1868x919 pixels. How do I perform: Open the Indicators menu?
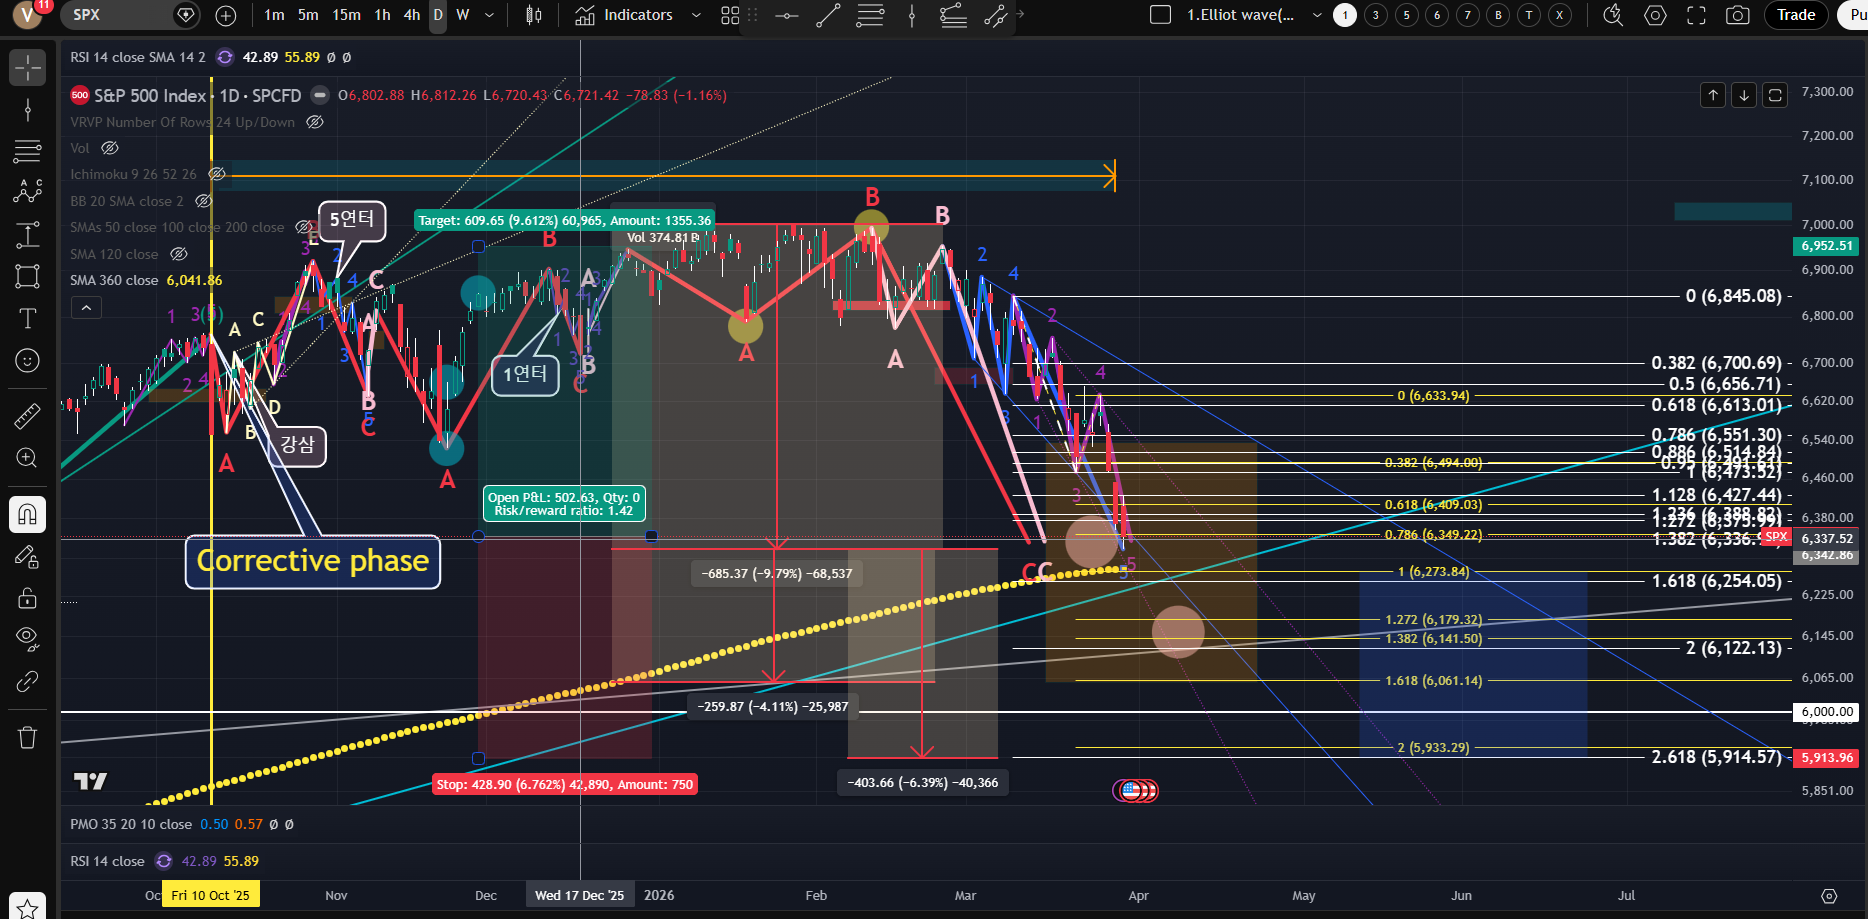coord(625,15)
